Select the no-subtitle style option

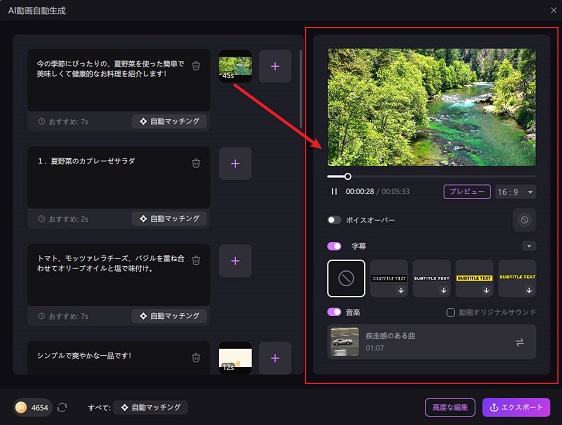346,278
